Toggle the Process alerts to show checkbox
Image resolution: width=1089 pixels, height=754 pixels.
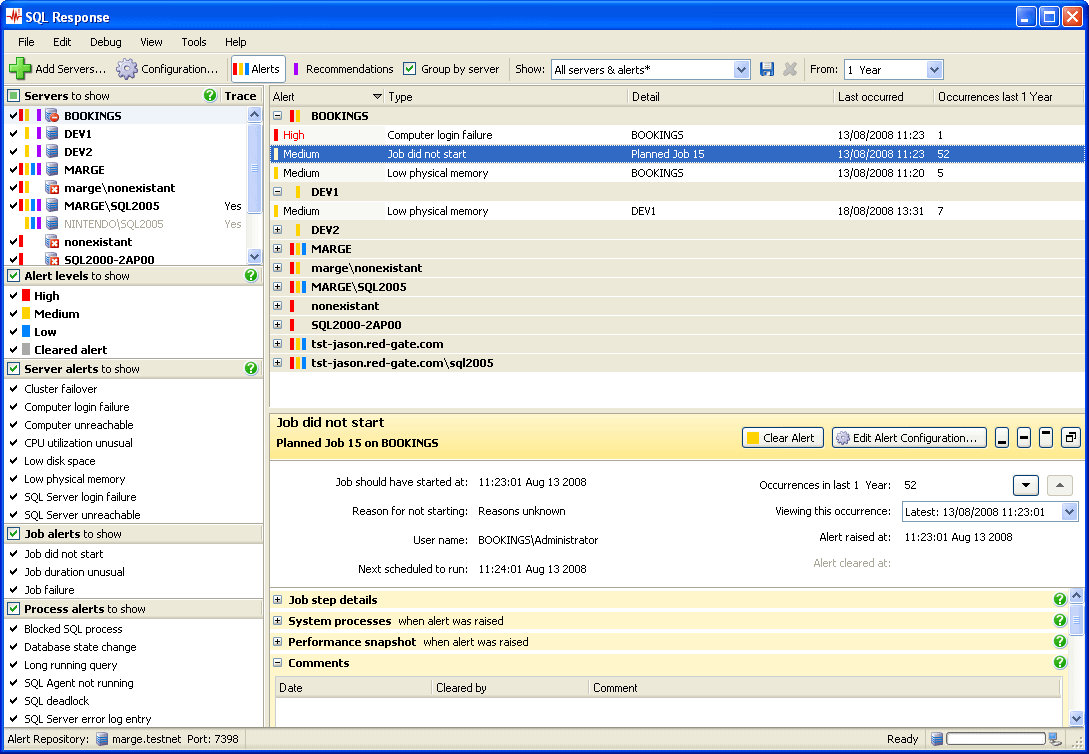click(13, 608)
